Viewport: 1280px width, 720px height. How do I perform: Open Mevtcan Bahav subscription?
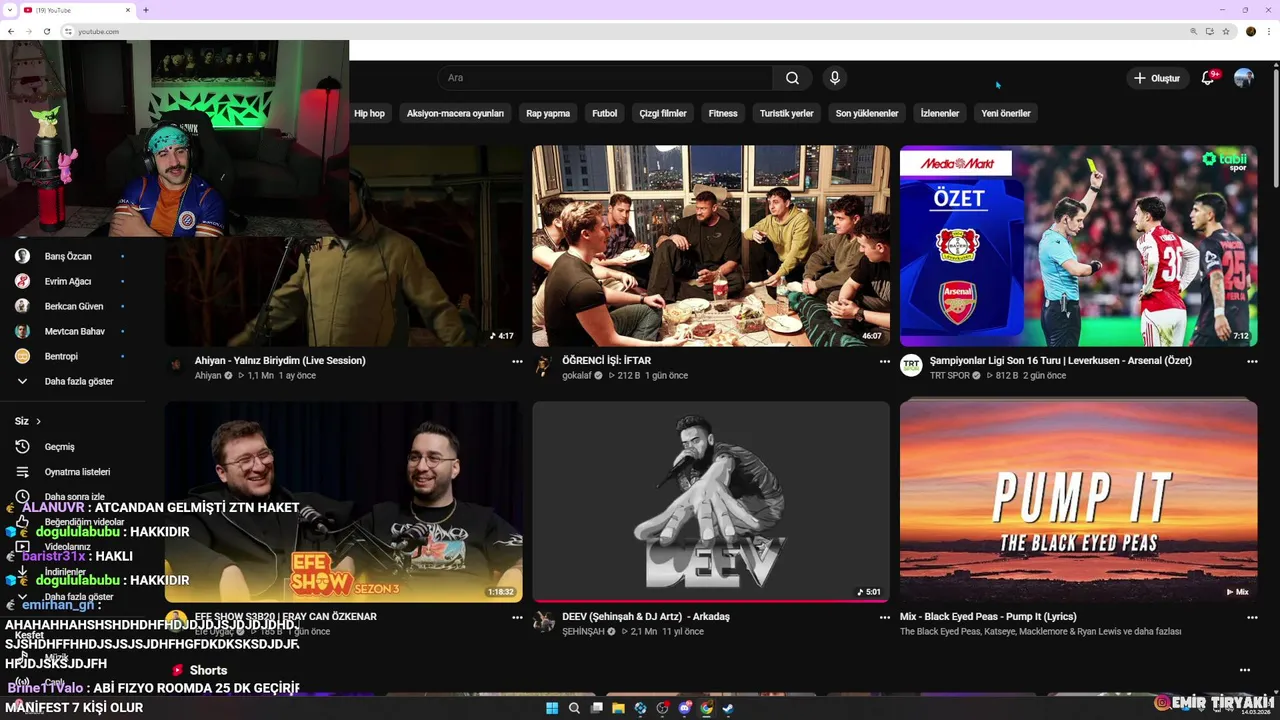72,331
